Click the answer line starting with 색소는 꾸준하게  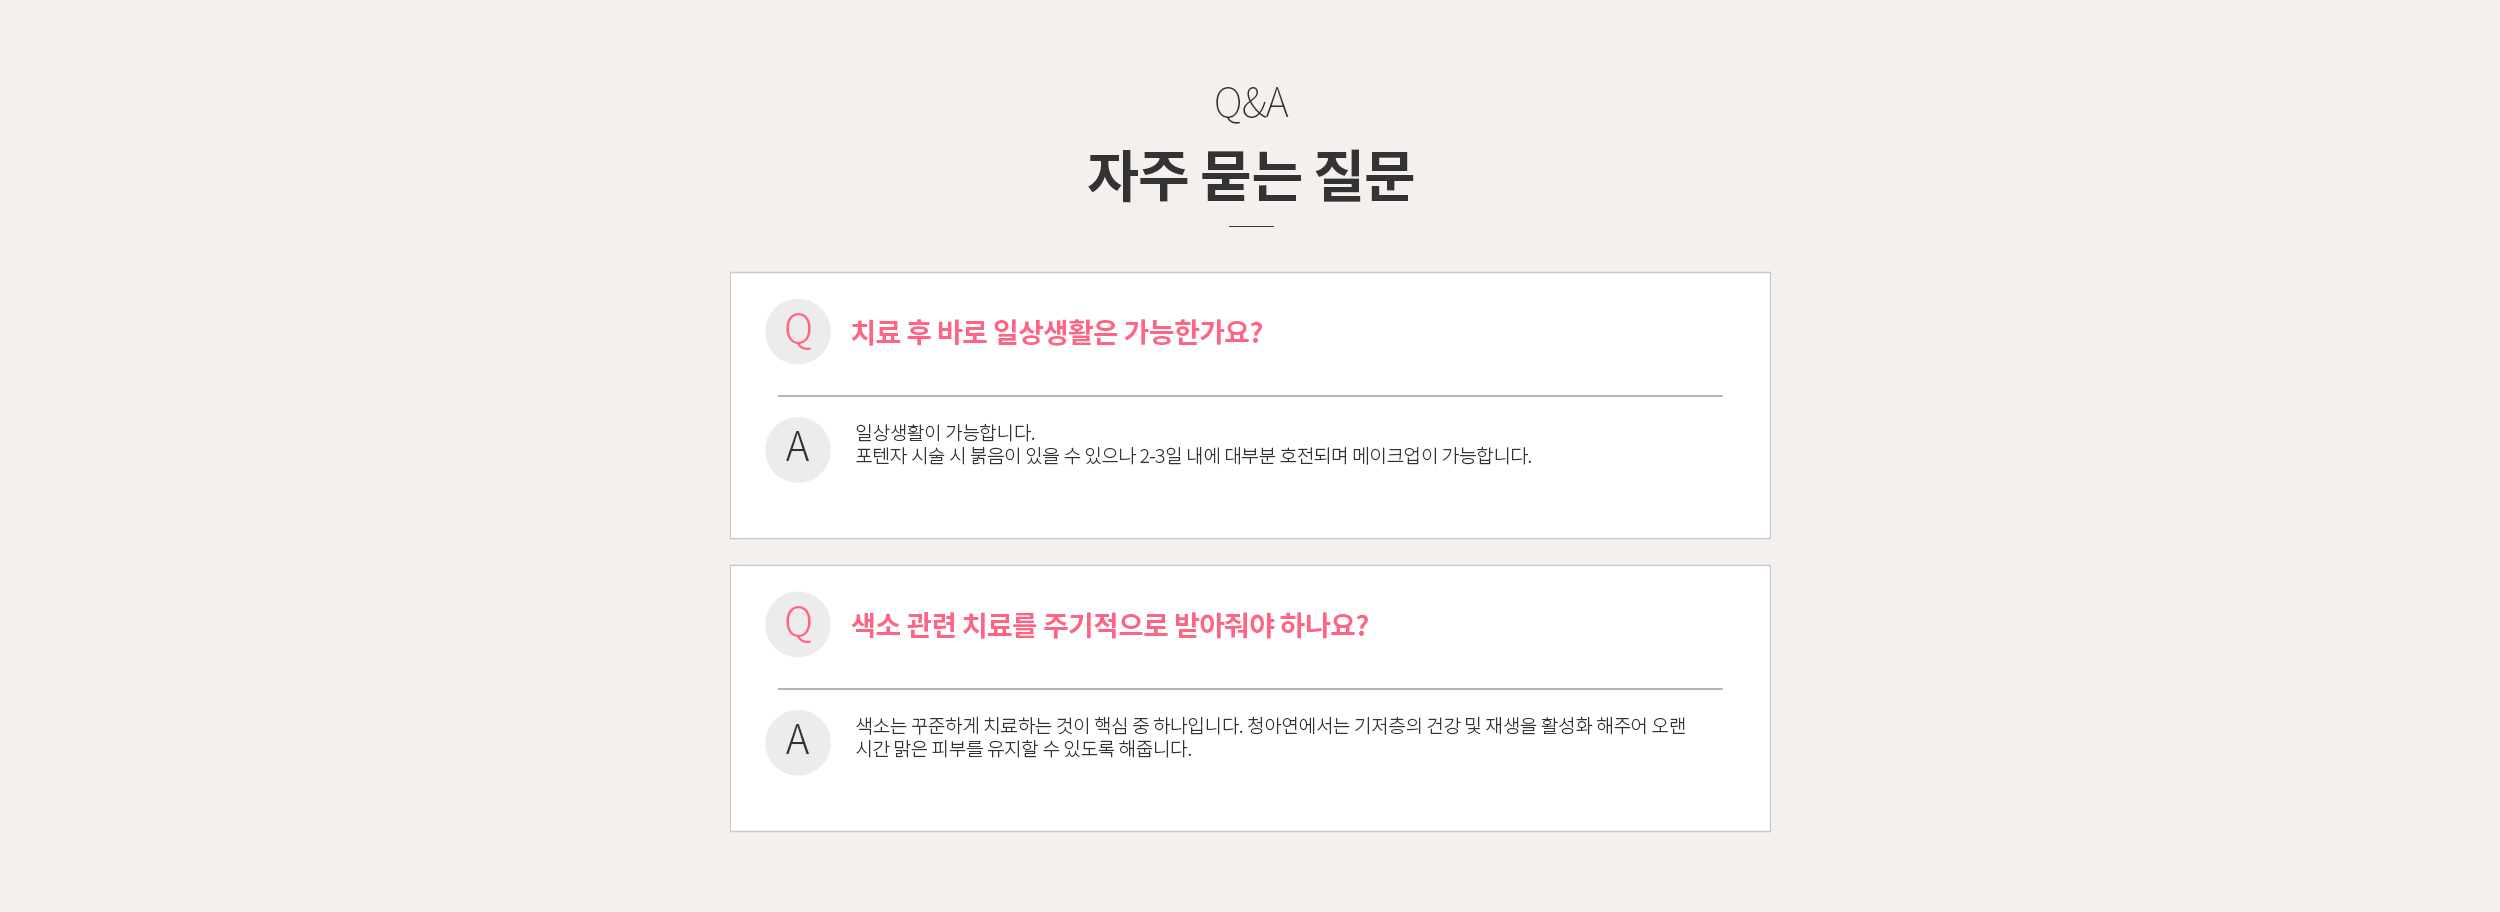1270,726
